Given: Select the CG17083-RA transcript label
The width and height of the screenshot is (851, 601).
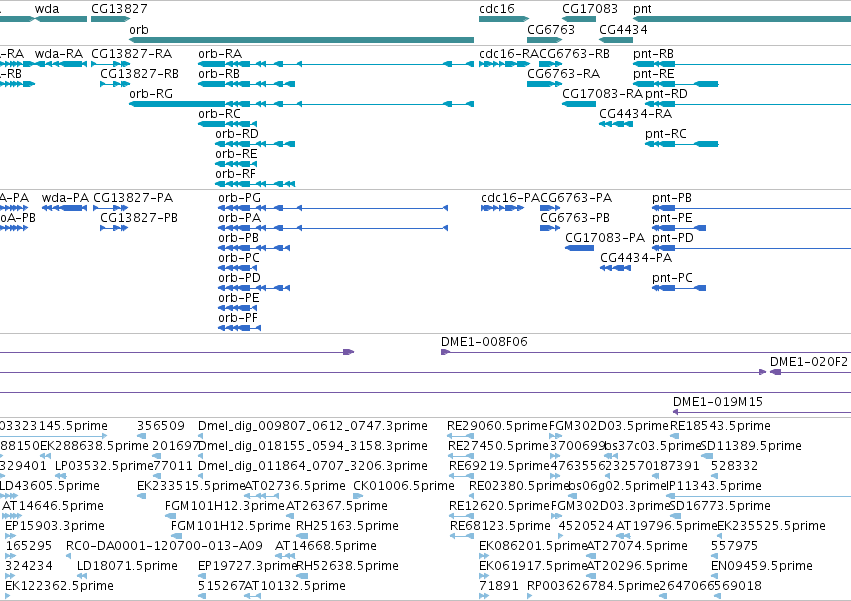Looking at the screenshot, I should pos(602,93).
